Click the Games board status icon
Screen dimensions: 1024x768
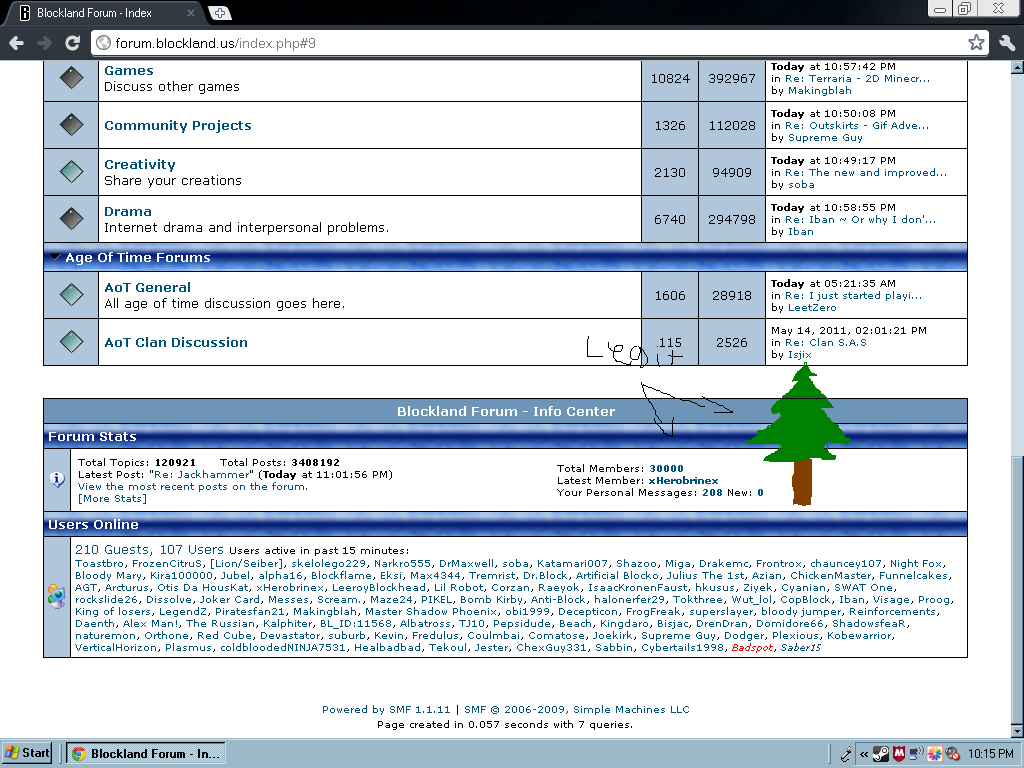click(x=71, y=78)
